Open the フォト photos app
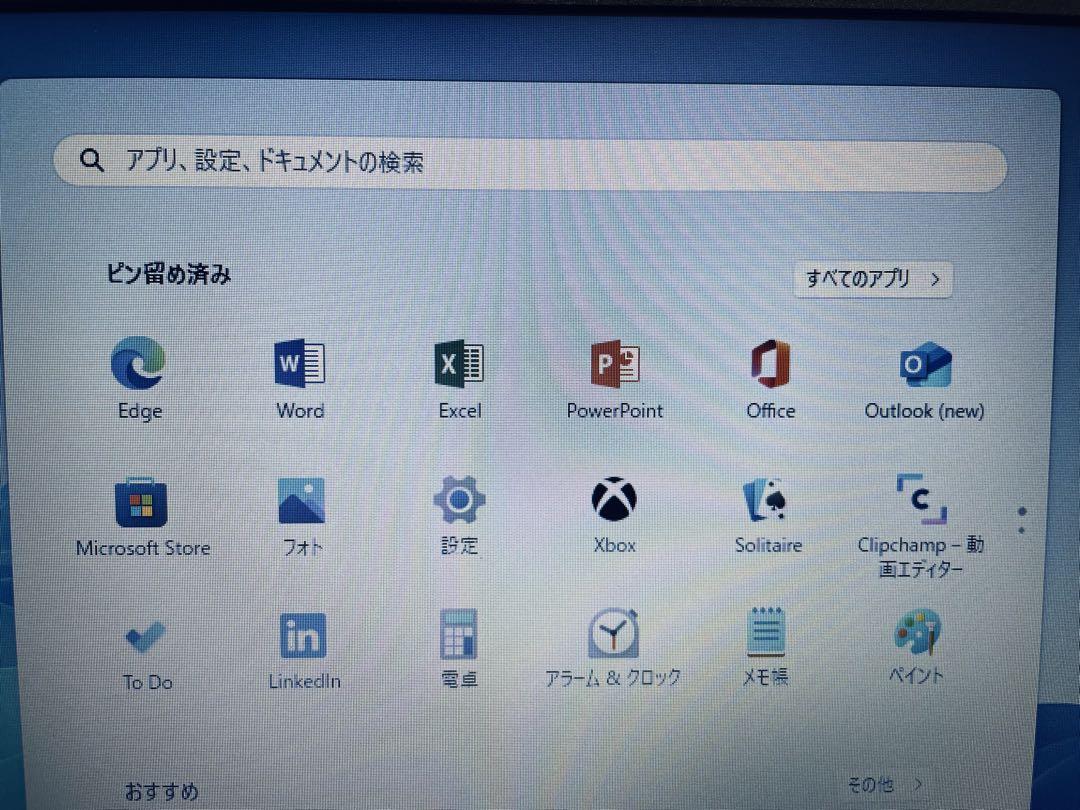1080x810 pixels. pyautogui.click(x=301, y=501)
